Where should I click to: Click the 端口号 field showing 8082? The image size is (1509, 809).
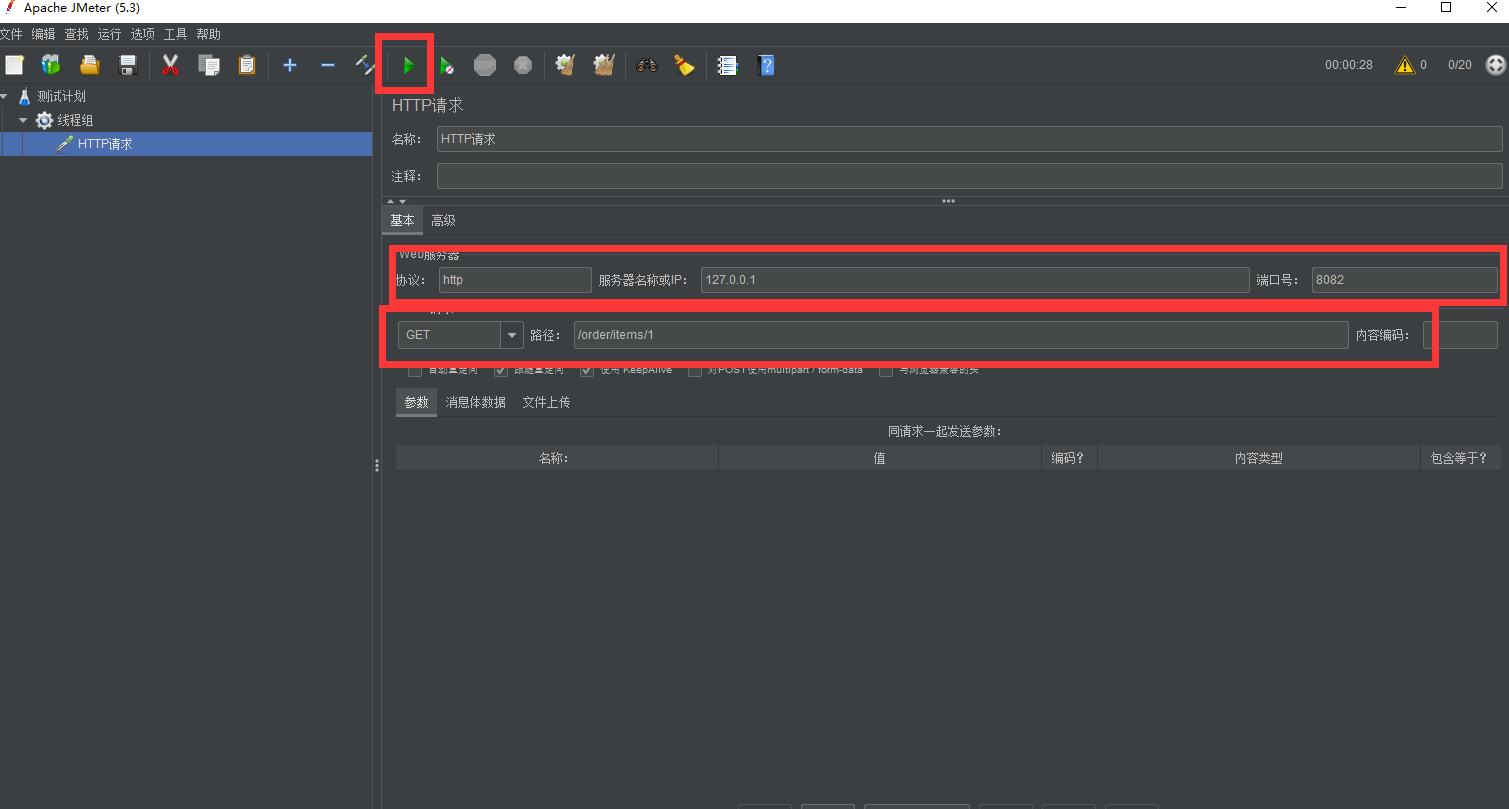pos(1405,280)
